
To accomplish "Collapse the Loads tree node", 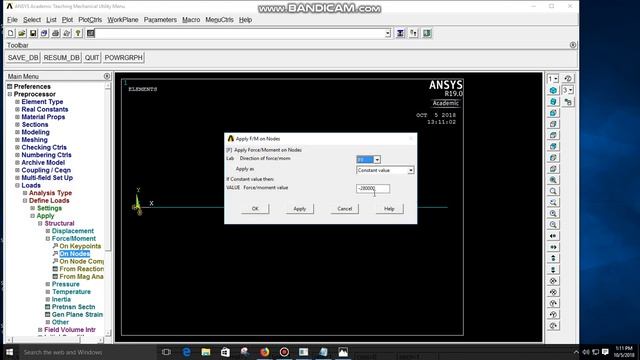I will (18, 185).
